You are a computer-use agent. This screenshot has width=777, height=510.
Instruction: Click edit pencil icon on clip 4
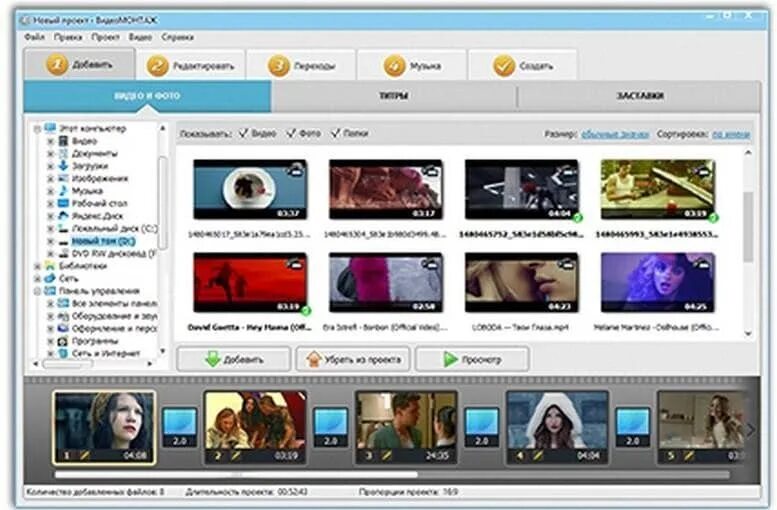538,454
